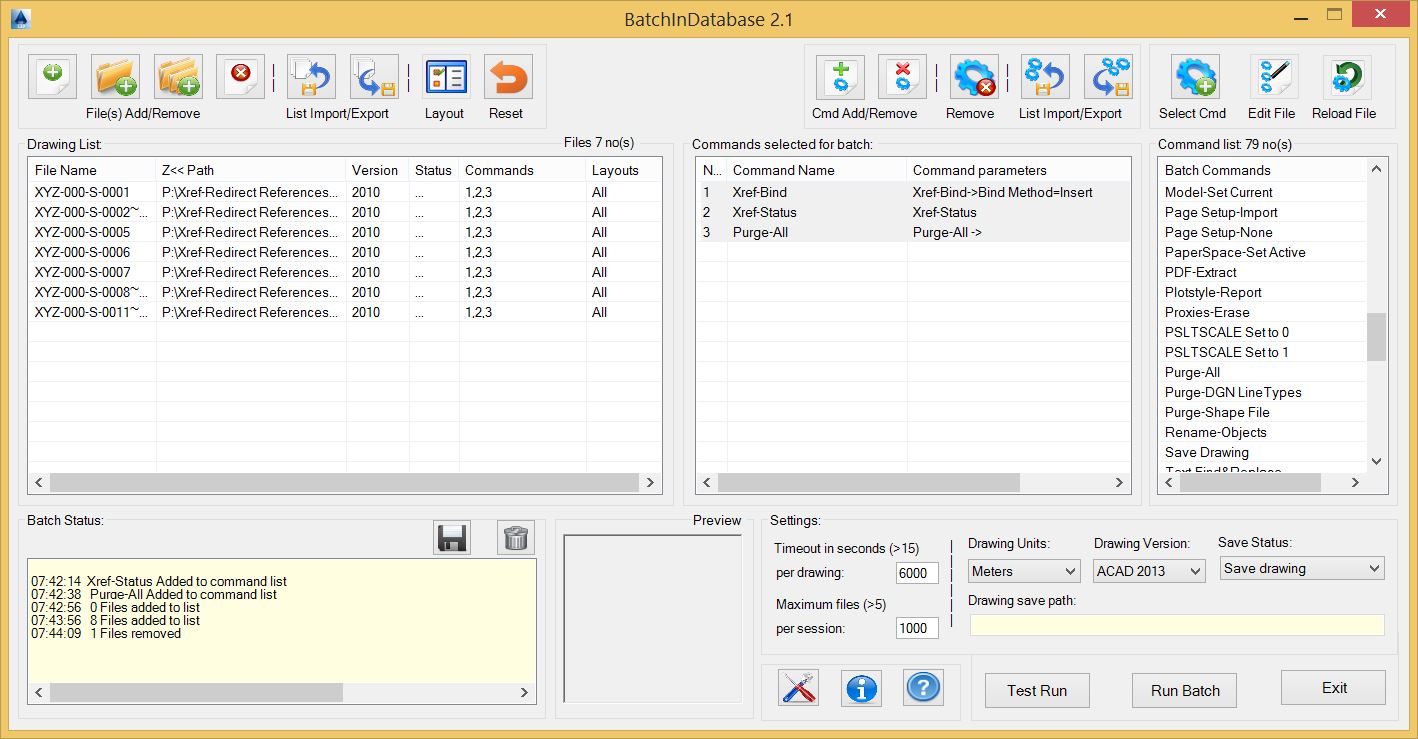Save the Batch Status log
Image resolution: width=1418 pixels, height=739 pixels.
(x=451, y=537)
